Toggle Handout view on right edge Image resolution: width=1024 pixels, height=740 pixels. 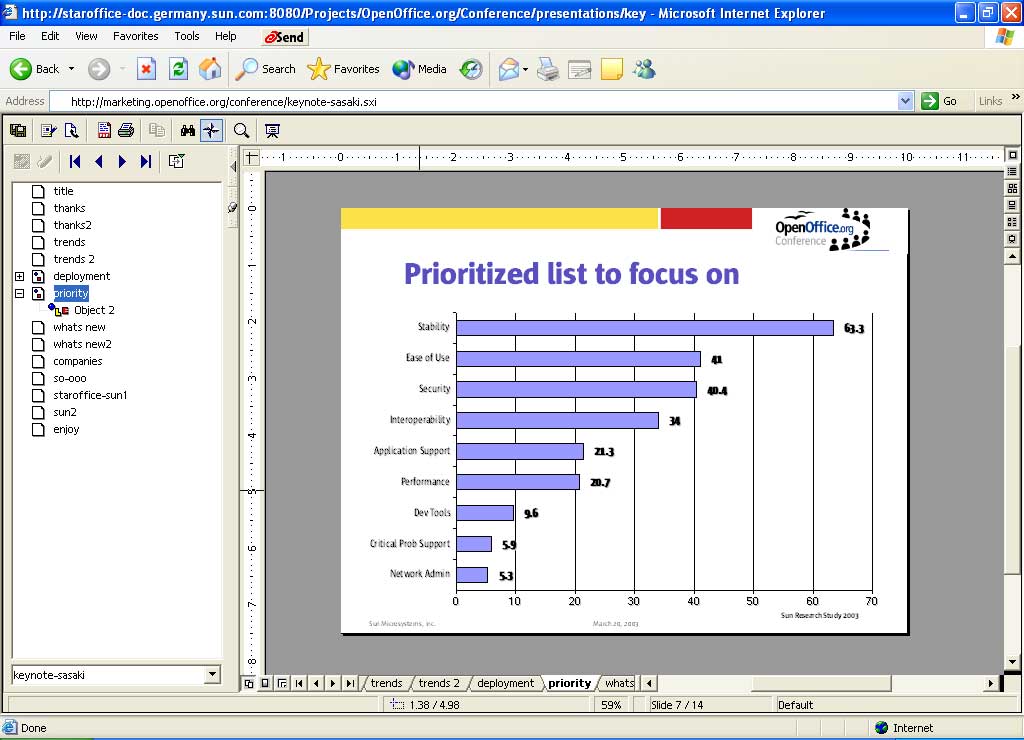[x=1012, y=222]
